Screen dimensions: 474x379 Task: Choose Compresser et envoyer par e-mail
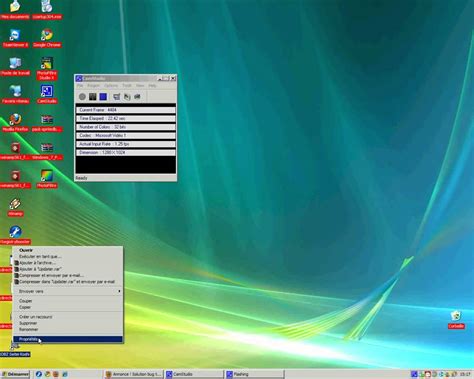[x=68, y=275]
